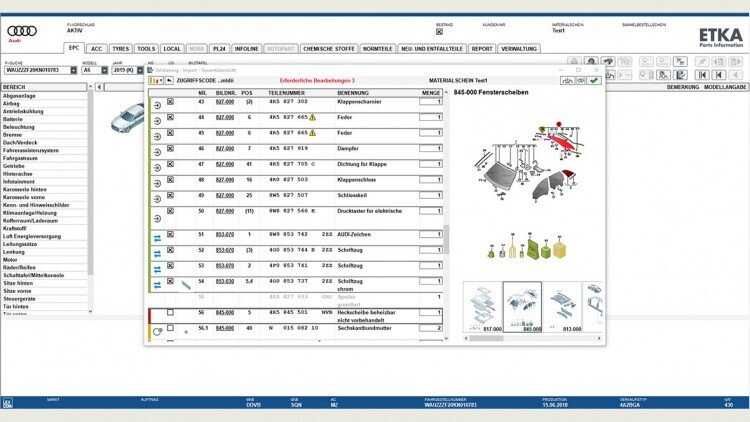This screenshot has height=422, width=750.
Task: Click the arrow icon on row 47 Dichtung für Klappe
Action: coord(157,168)
